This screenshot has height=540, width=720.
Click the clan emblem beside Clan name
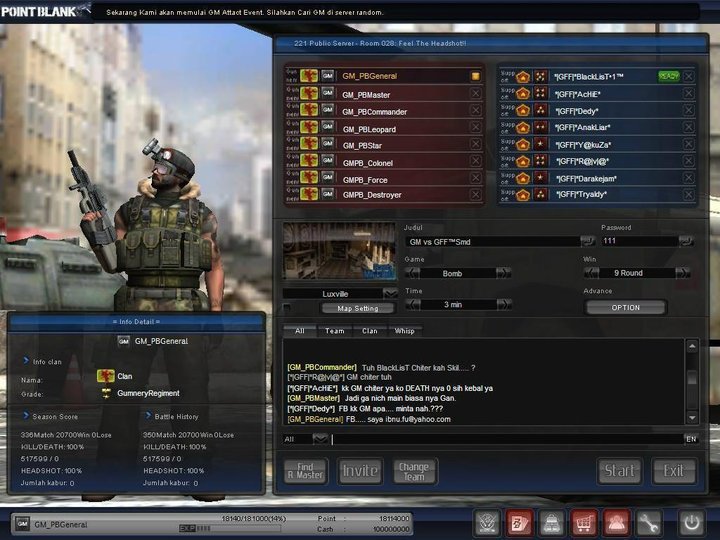tap(106, 376)
